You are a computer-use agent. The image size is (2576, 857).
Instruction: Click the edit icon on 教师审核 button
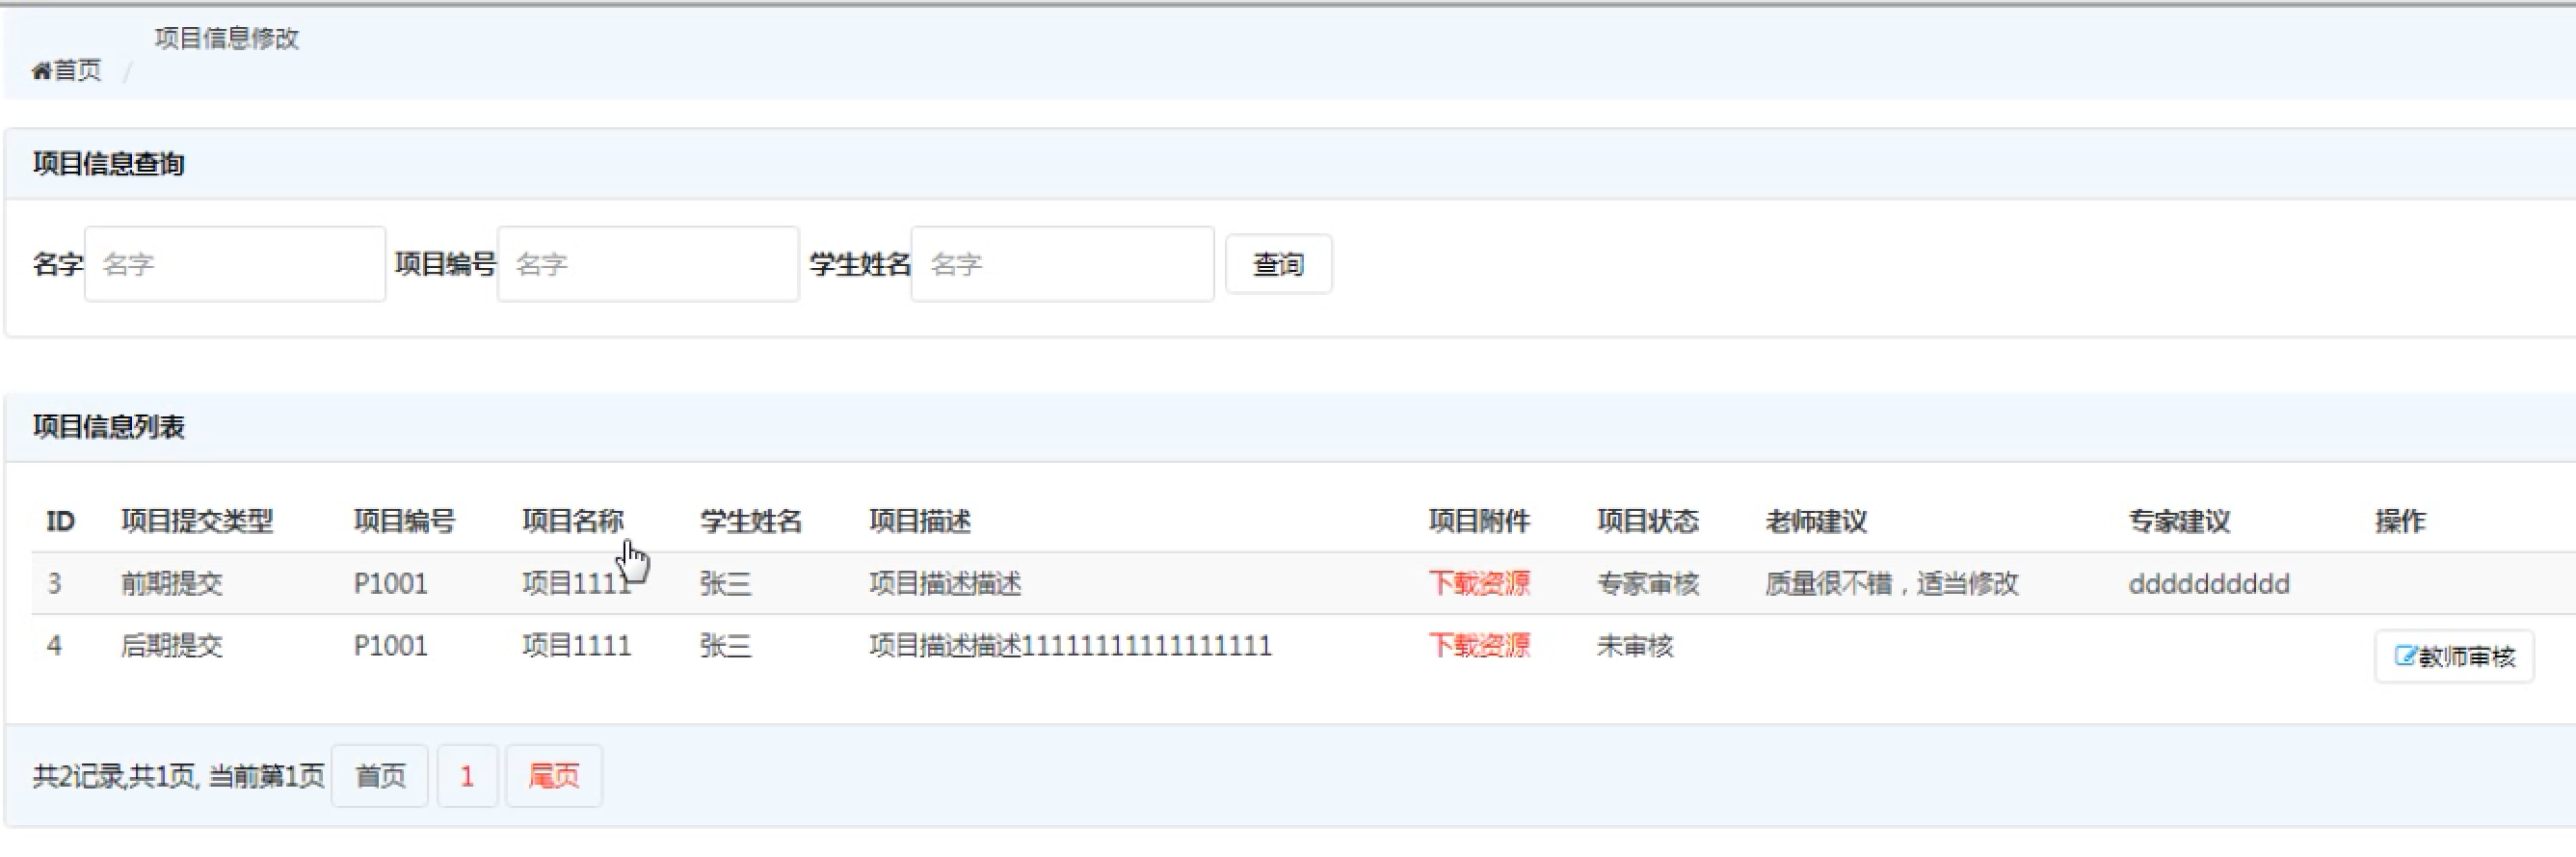click(x=2405, y=656)
